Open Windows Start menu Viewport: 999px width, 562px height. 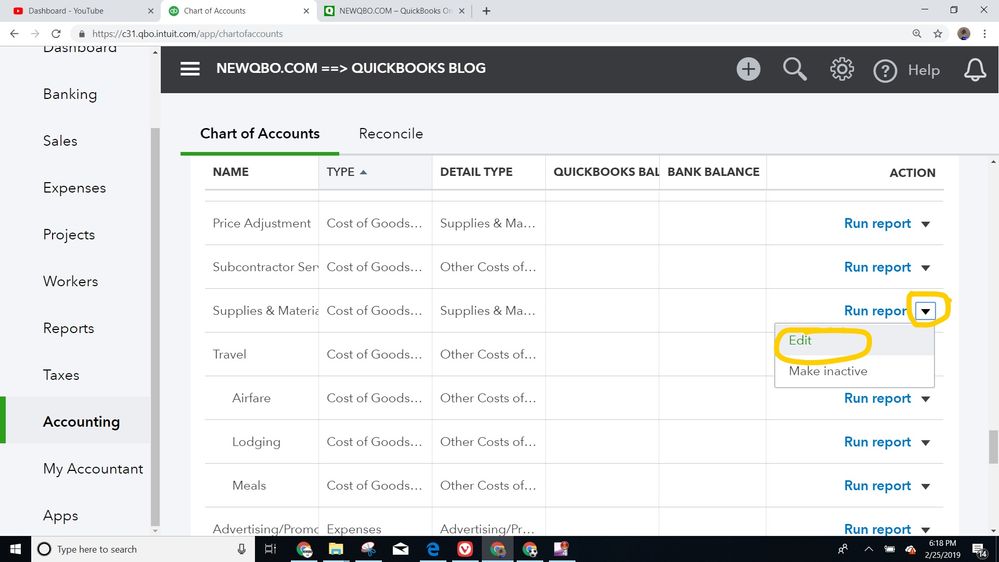click(x=15, y=549)
